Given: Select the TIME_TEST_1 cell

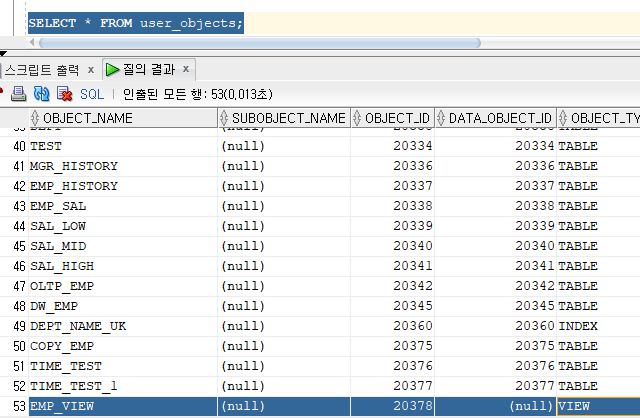Looking at the screenshot, I should pos(123,386).
